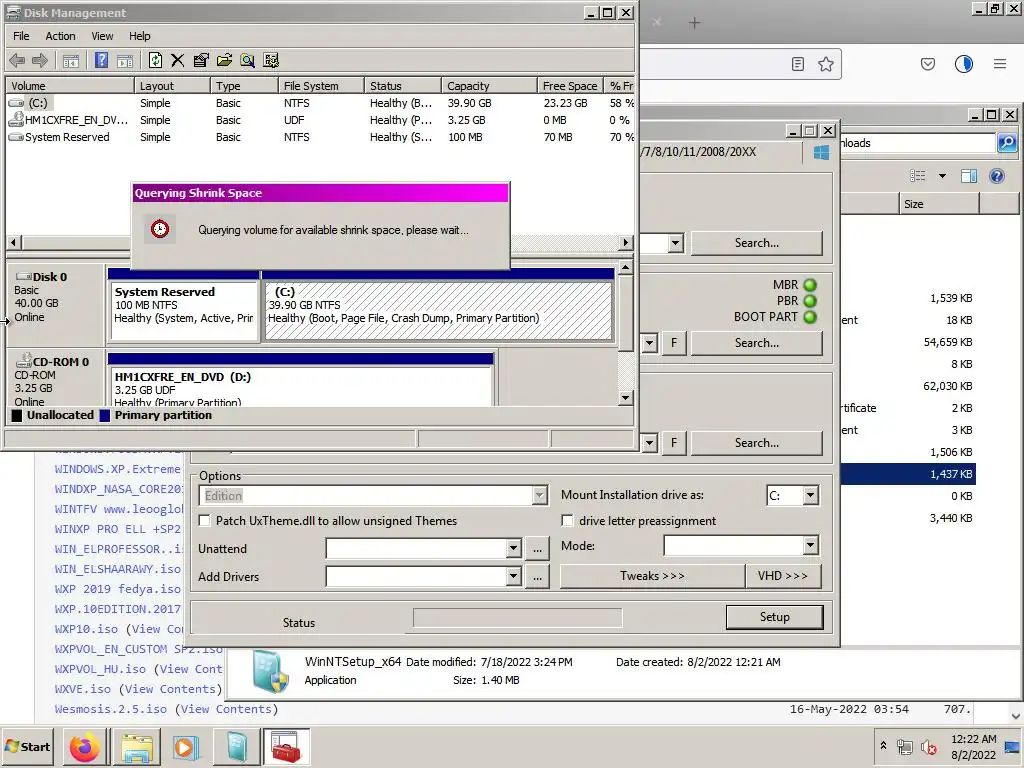Click the Setup button in WinNTSetup

pos(775,617)
